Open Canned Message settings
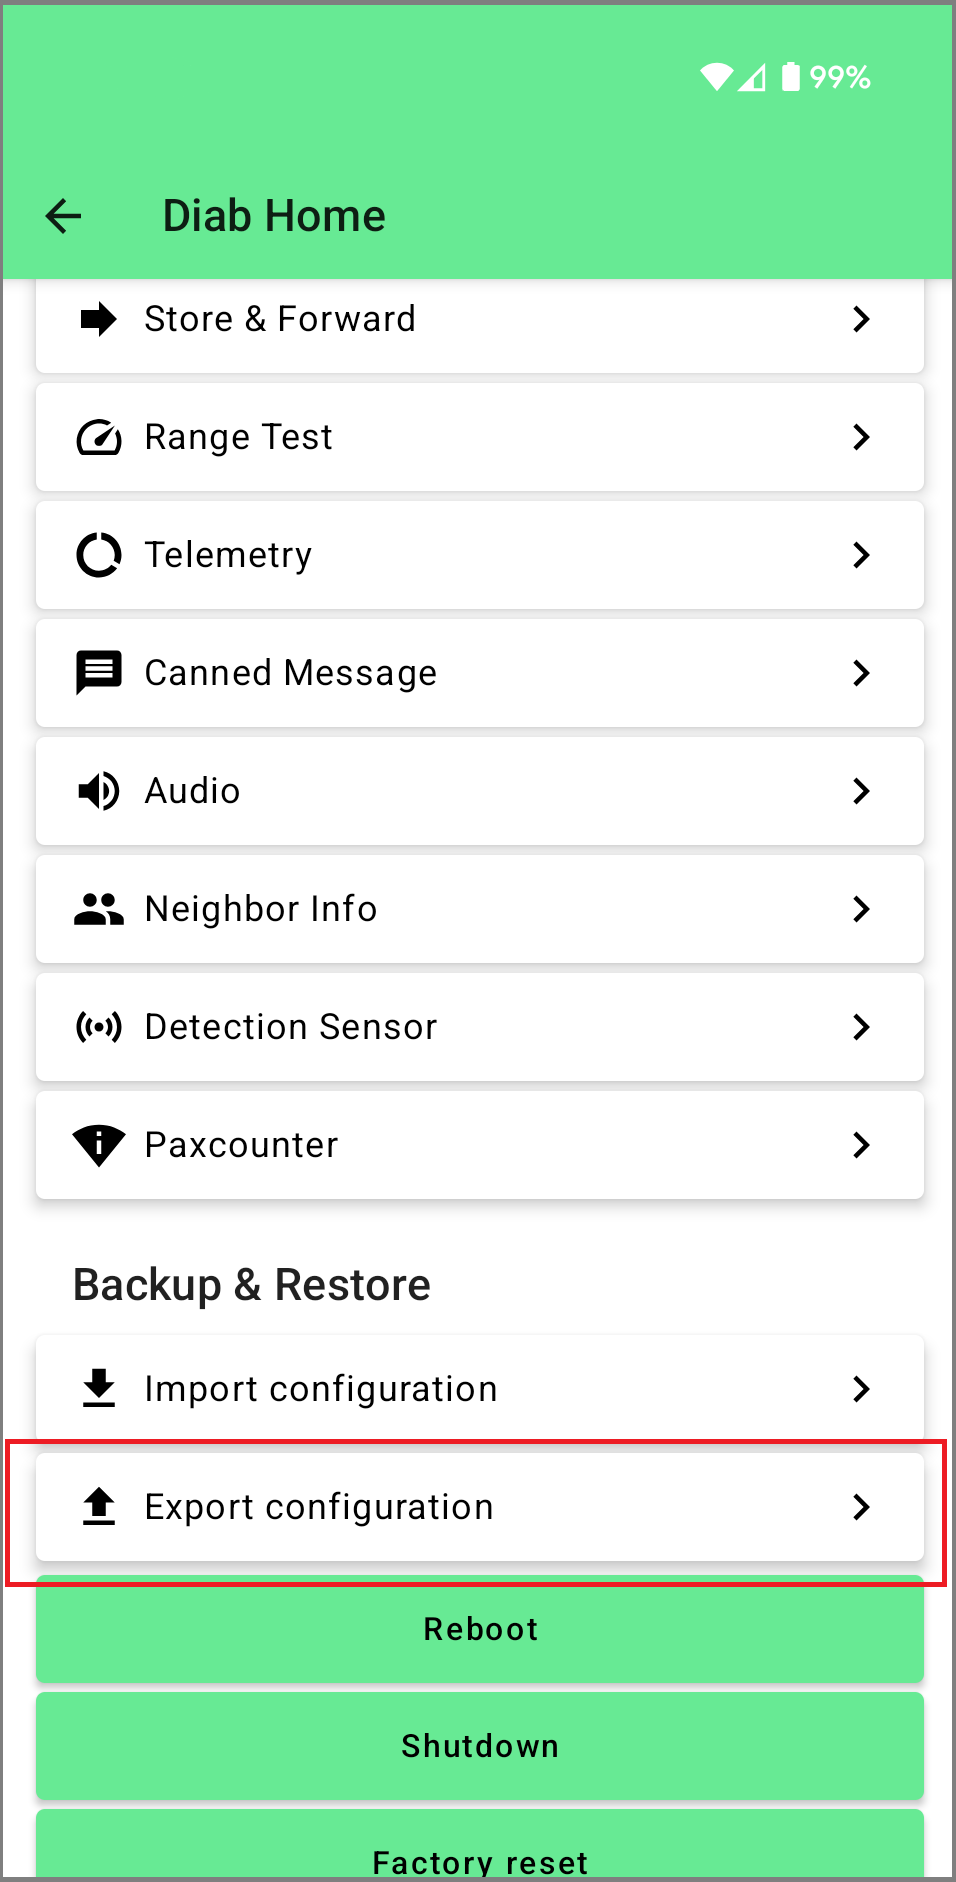Image resolution: width=956 pixels, height=1882 pixels. [x=480, y=673]
